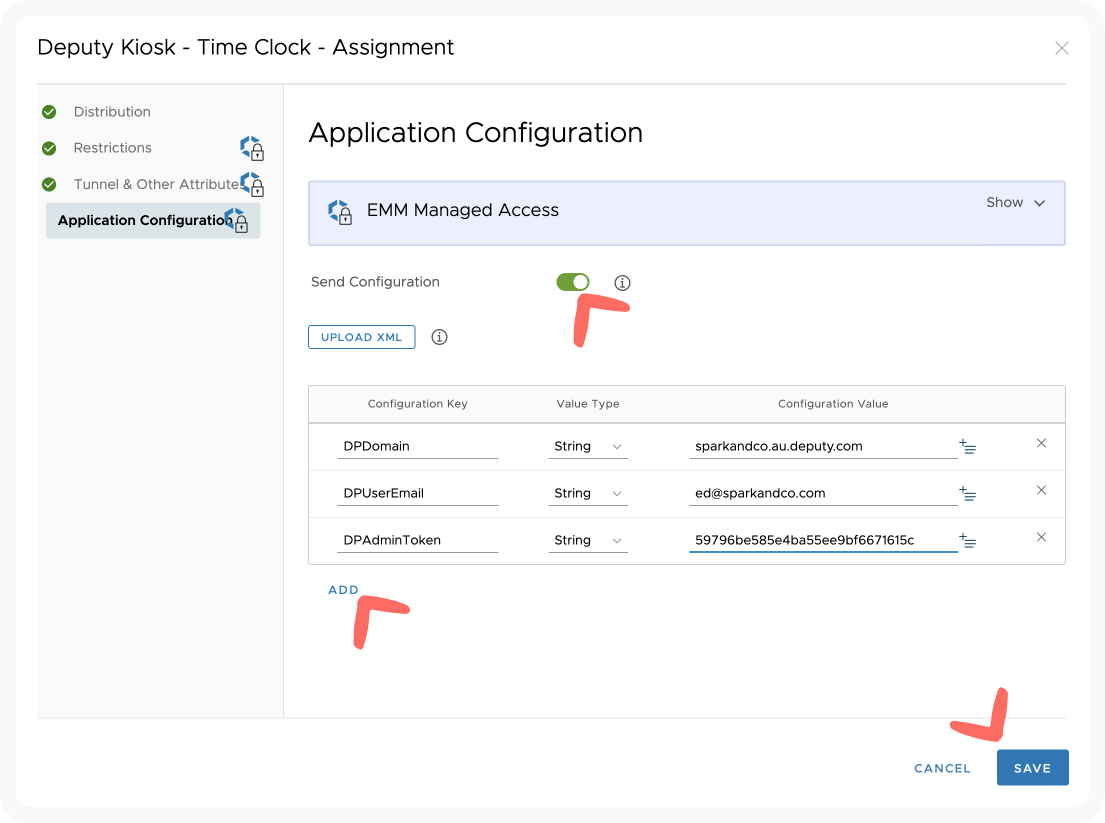Click the Restrictions EMM lock icon
This screenshot has width=1105, height=823.
[252, 148]
